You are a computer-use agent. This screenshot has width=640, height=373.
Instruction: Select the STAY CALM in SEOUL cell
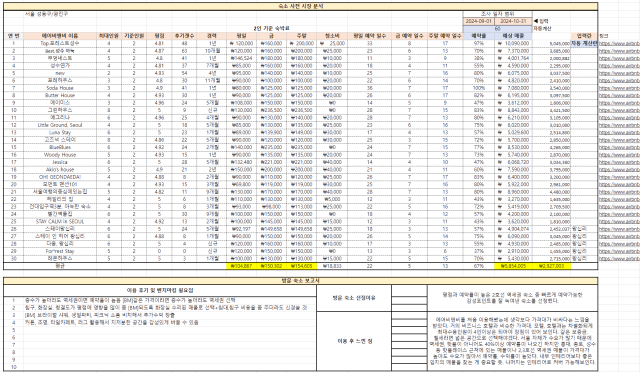click(x=60, y=222)
